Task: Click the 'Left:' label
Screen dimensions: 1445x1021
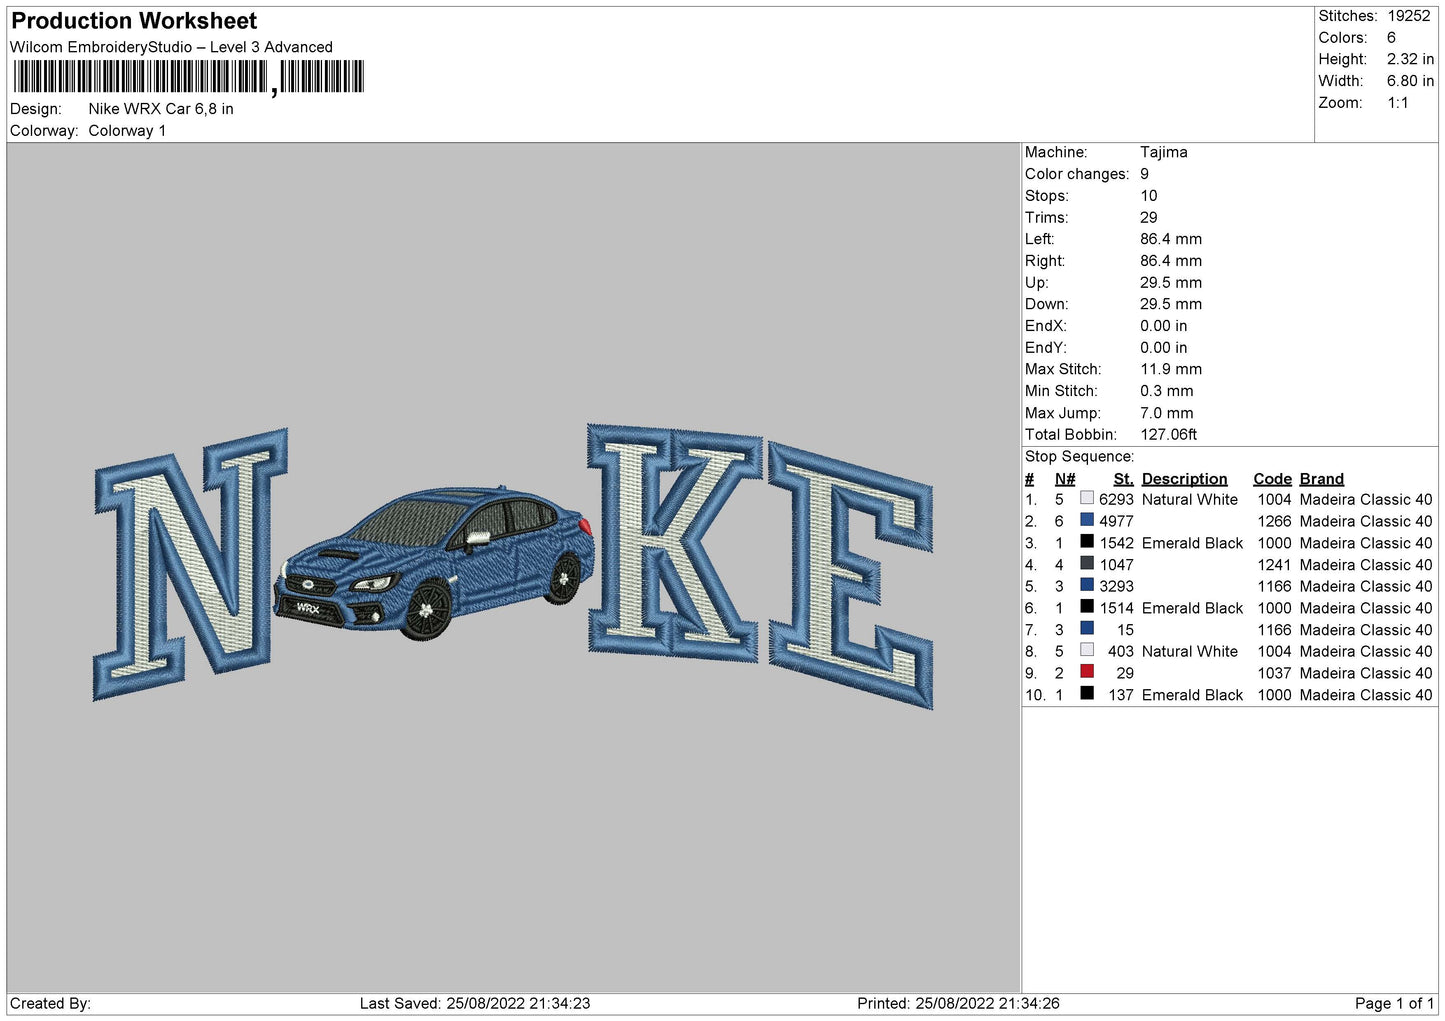Action: [x=1039, y=239]
